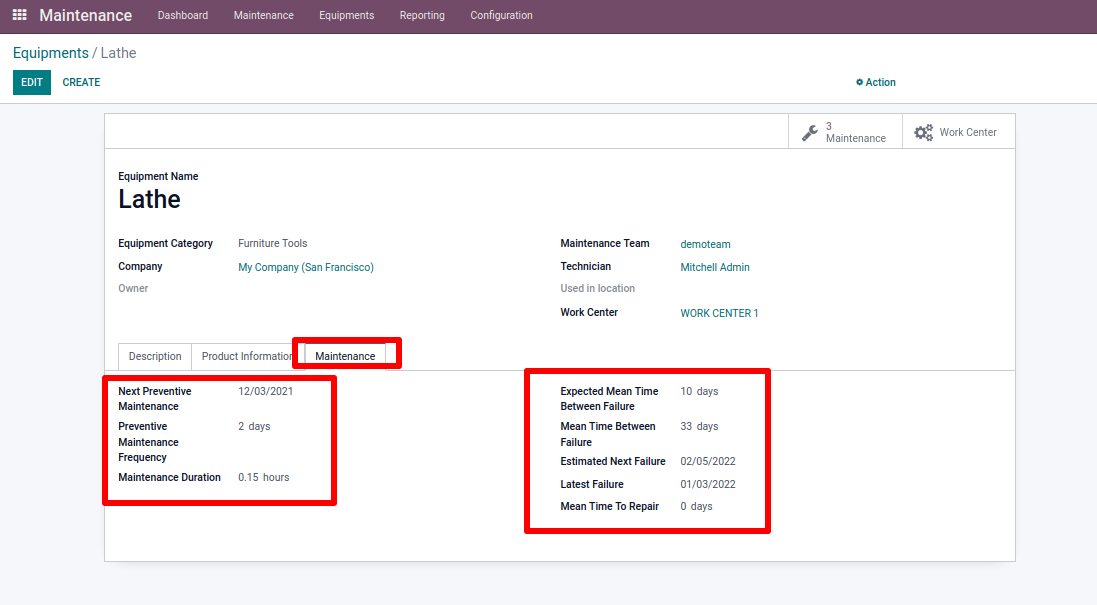This screenshot has width=1097, height=605.
Task: Click the EDIT button
Action: tap(31, 82)
